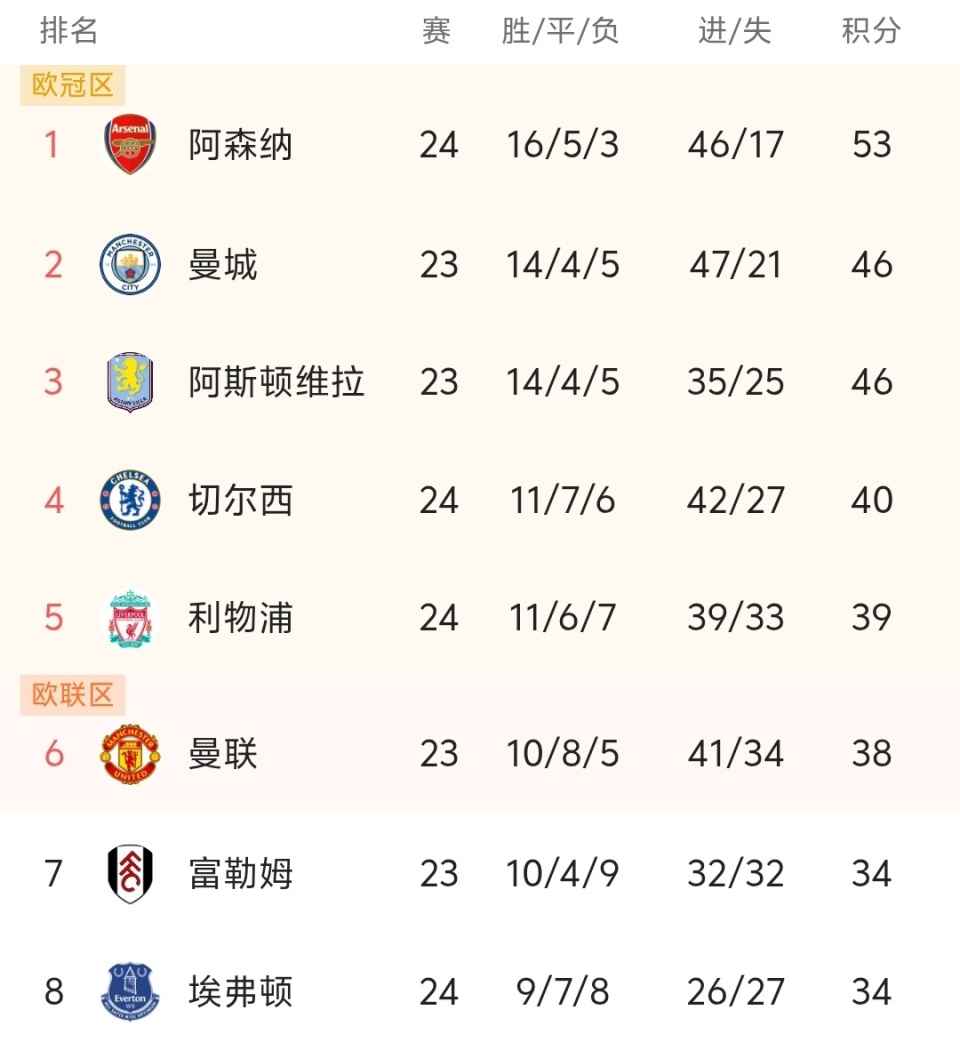Click Liverpool's 39 points value
The image size is (960, 1058).
[x=871, y=618]
